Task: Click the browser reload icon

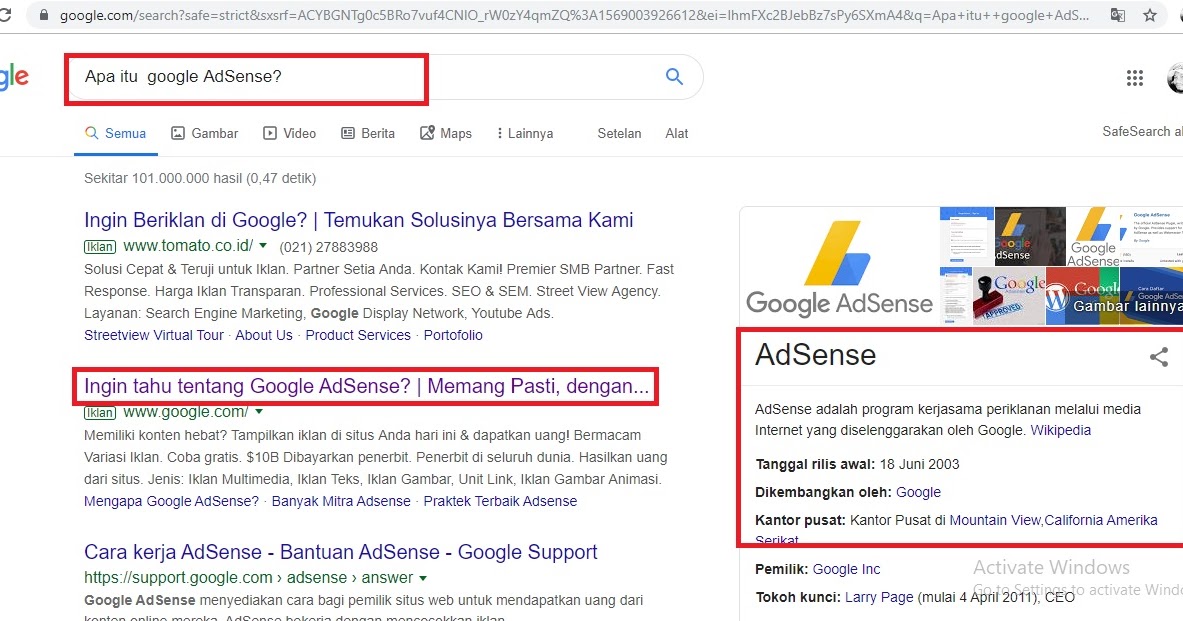Action: 5,15
